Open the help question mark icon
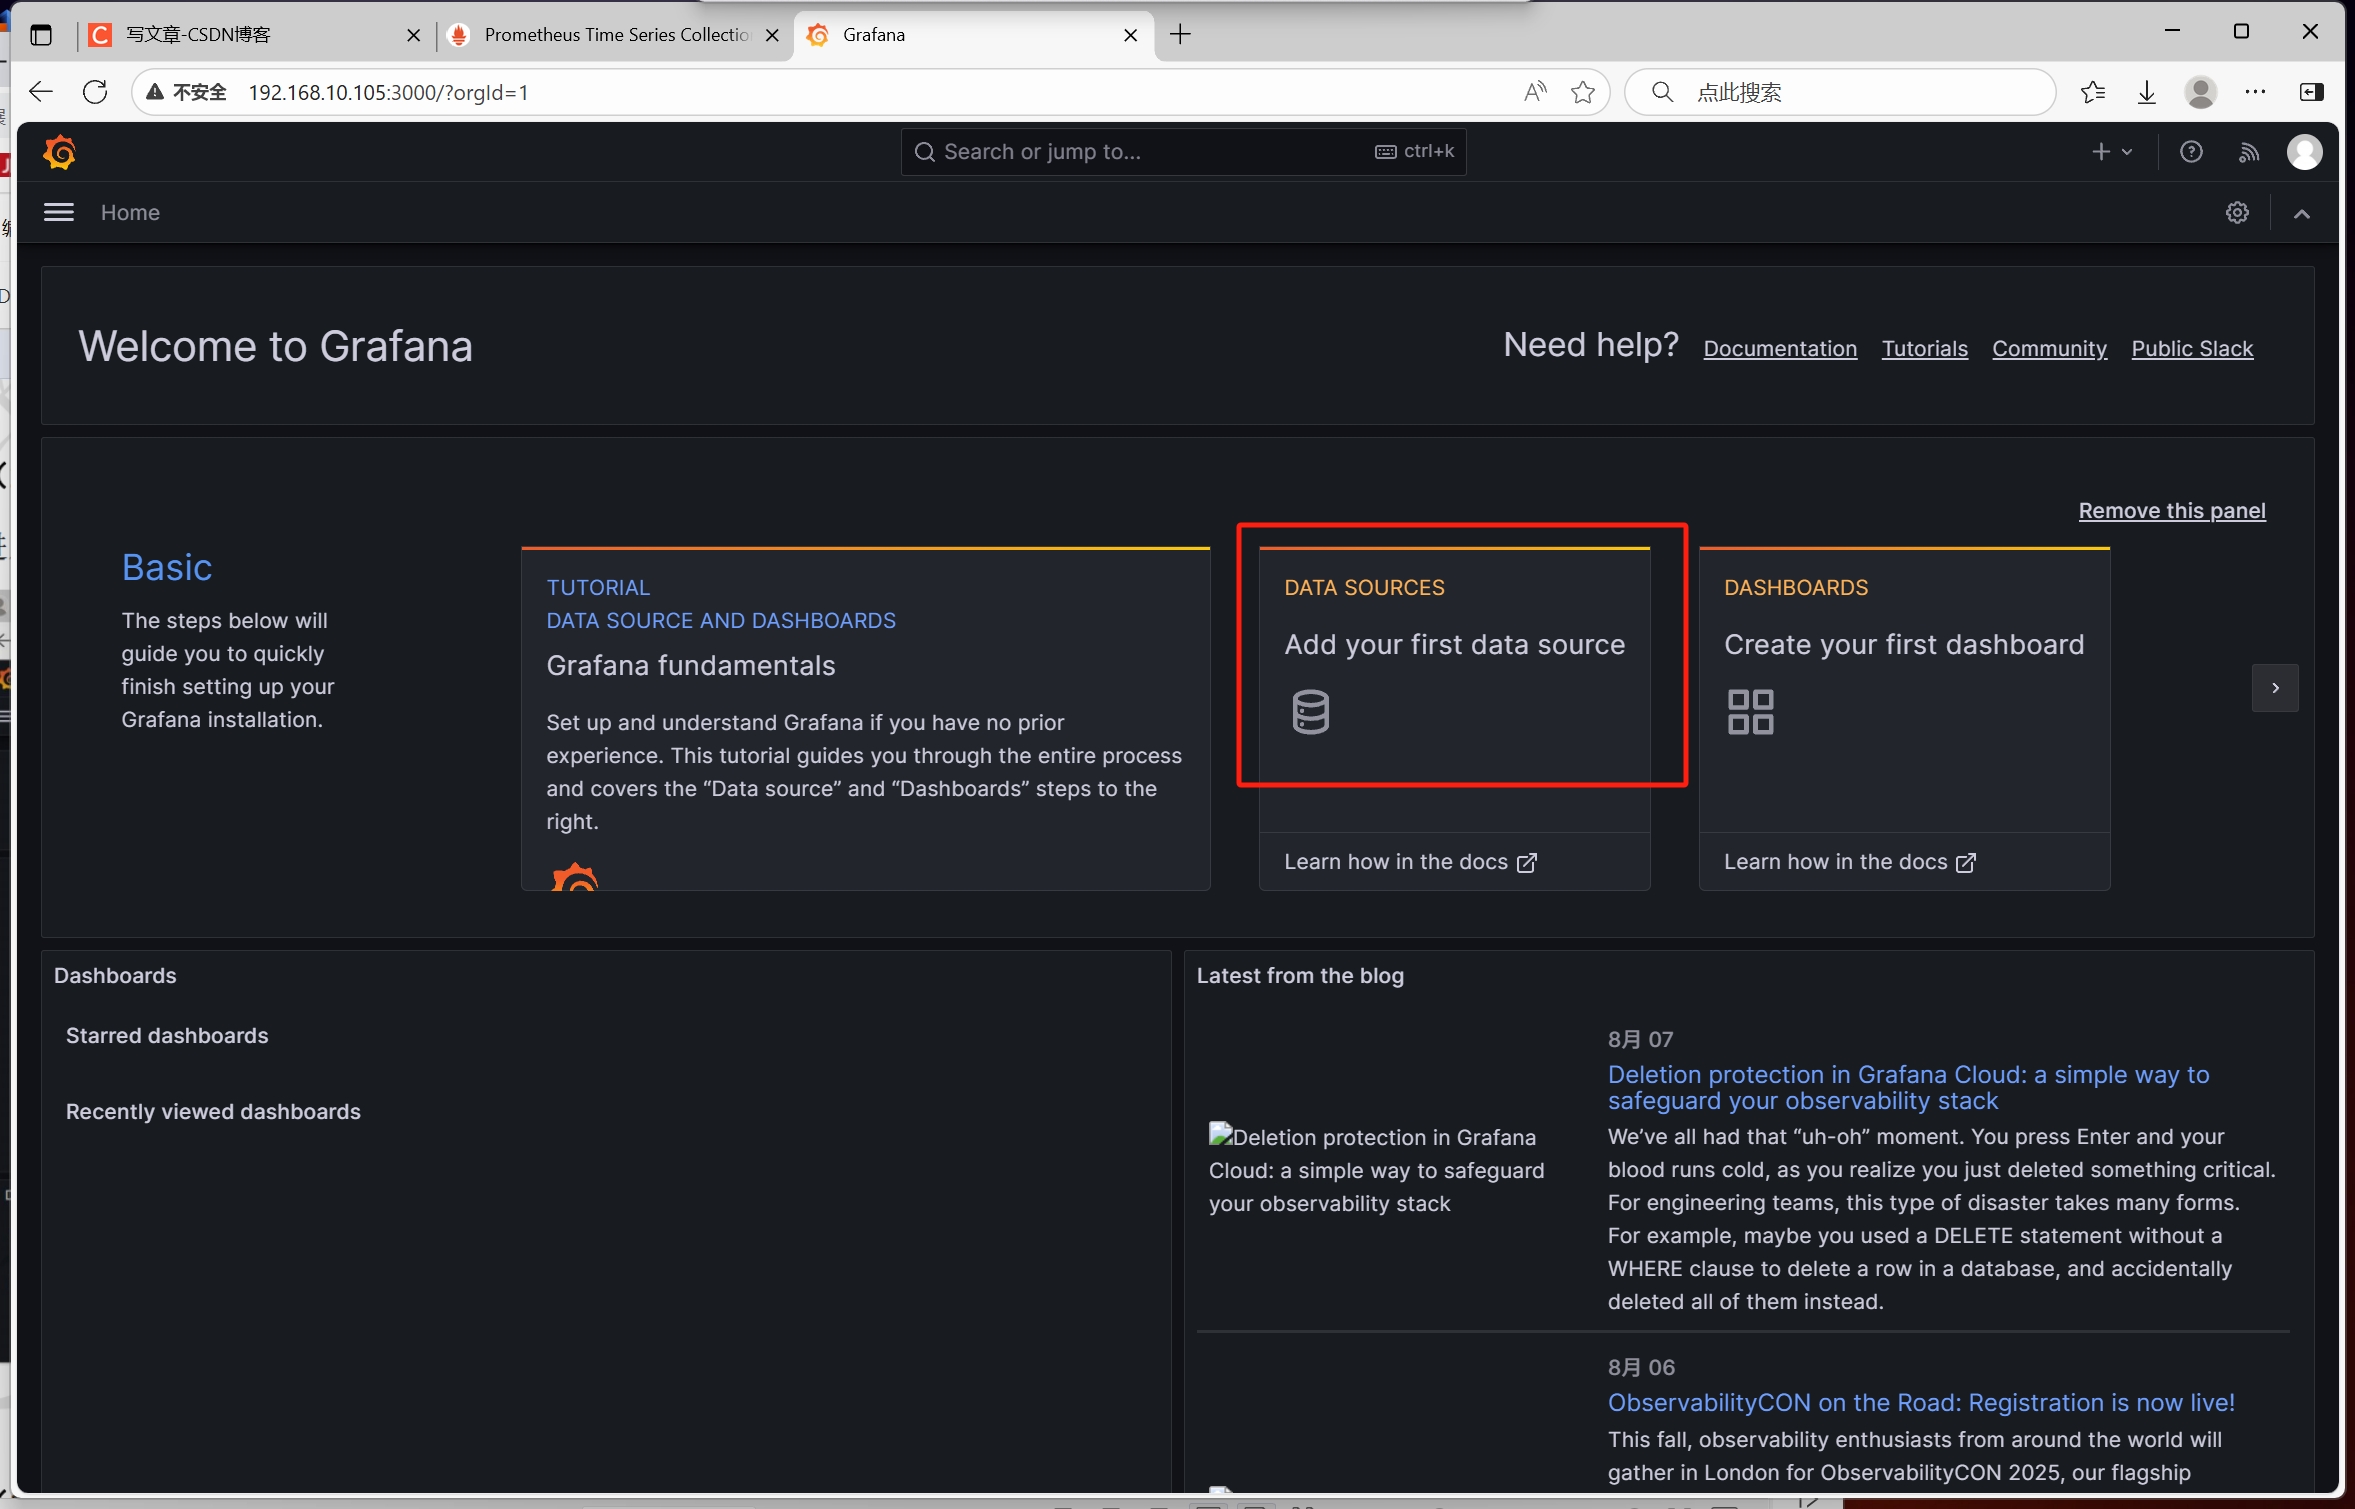This screenshot has height=1509, width=2355. (x=2191, y=152)
